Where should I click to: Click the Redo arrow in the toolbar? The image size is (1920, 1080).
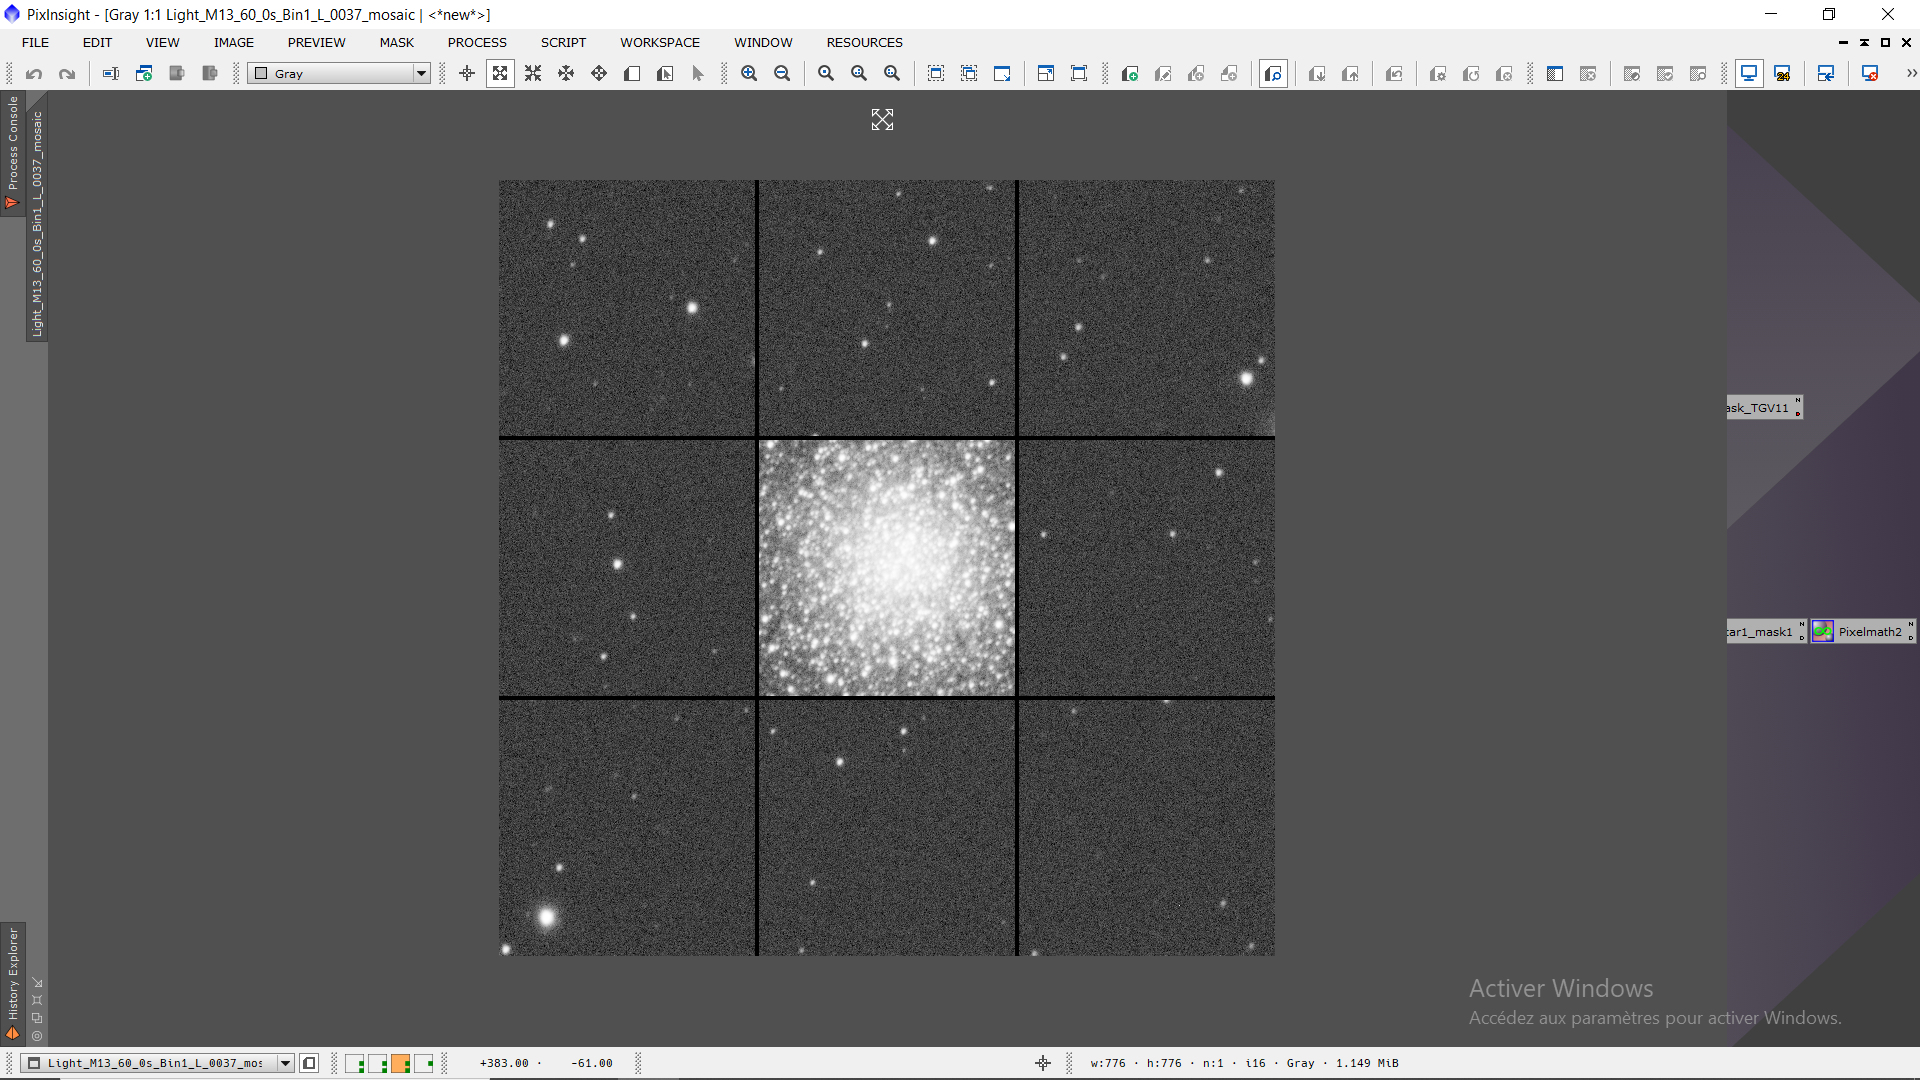pyautogui.click(x=67, y=74)
